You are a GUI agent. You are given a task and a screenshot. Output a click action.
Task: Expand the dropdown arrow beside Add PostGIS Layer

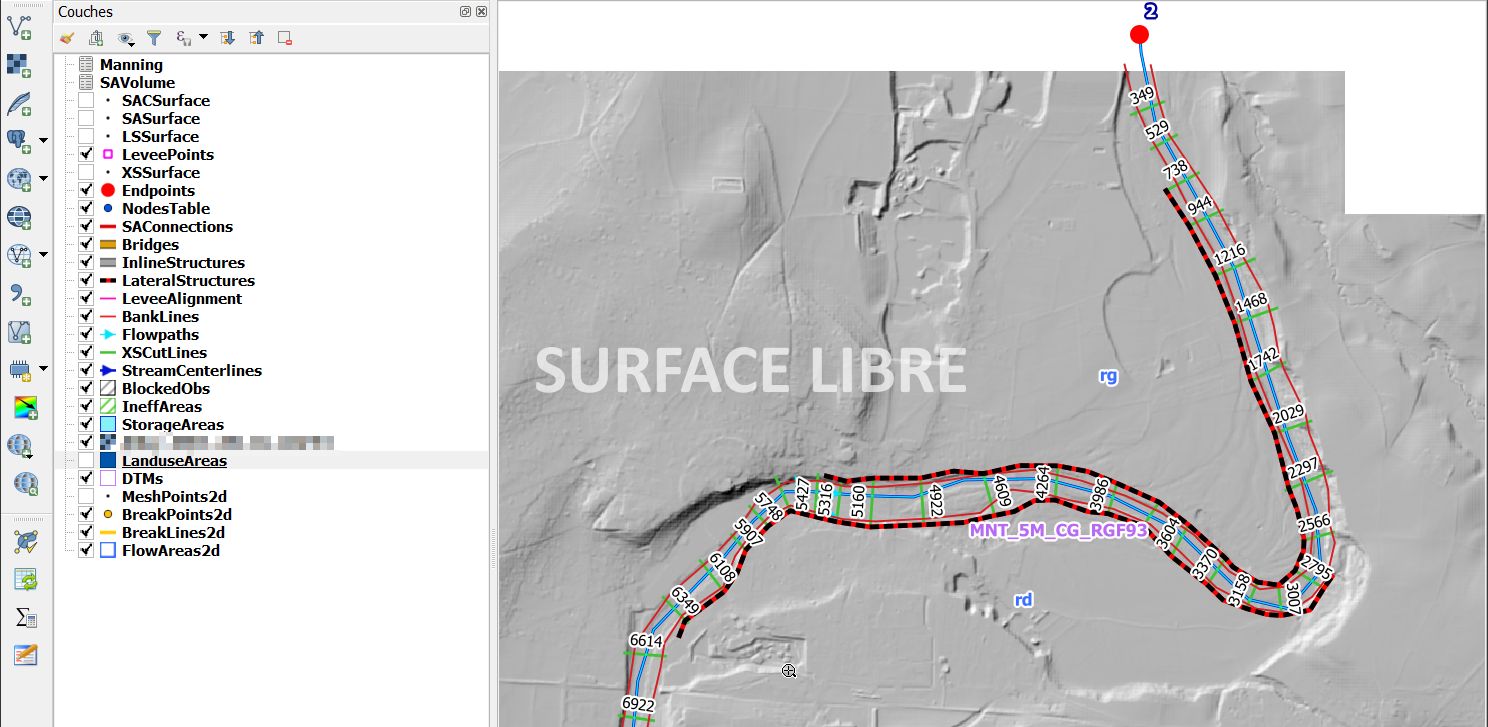pyautogui.click(x=43, y=141)
